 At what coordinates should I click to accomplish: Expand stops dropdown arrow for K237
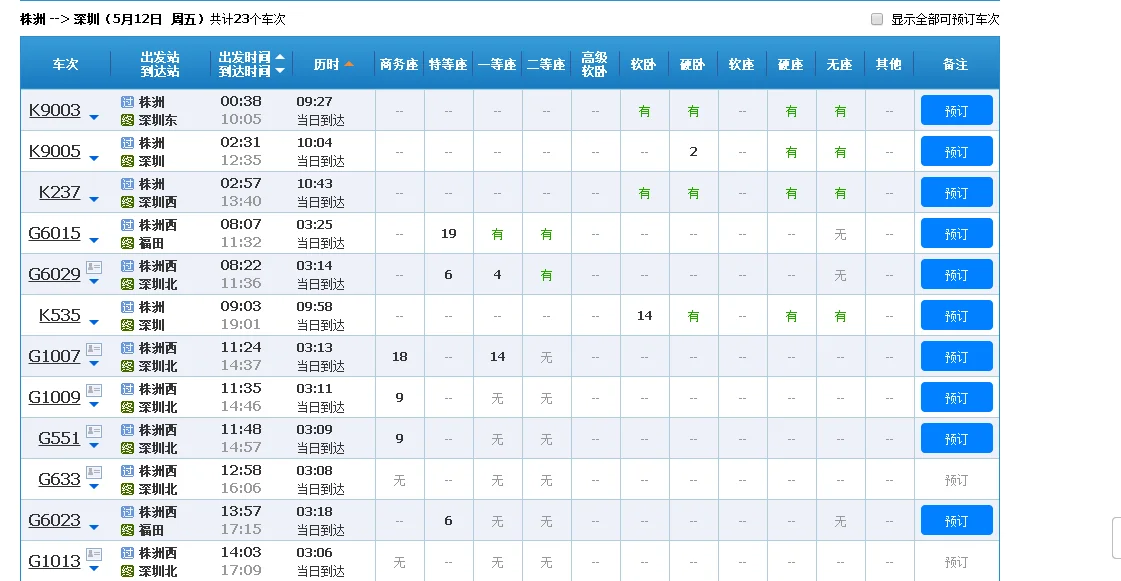[x=94, y=199]
